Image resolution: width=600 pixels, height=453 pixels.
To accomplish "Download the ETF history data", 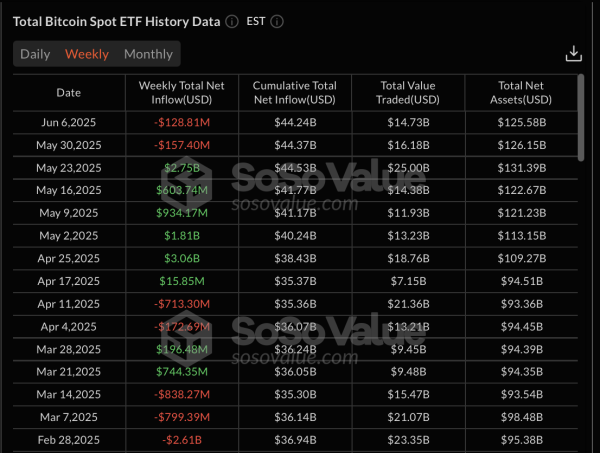I will click(573, 54).
